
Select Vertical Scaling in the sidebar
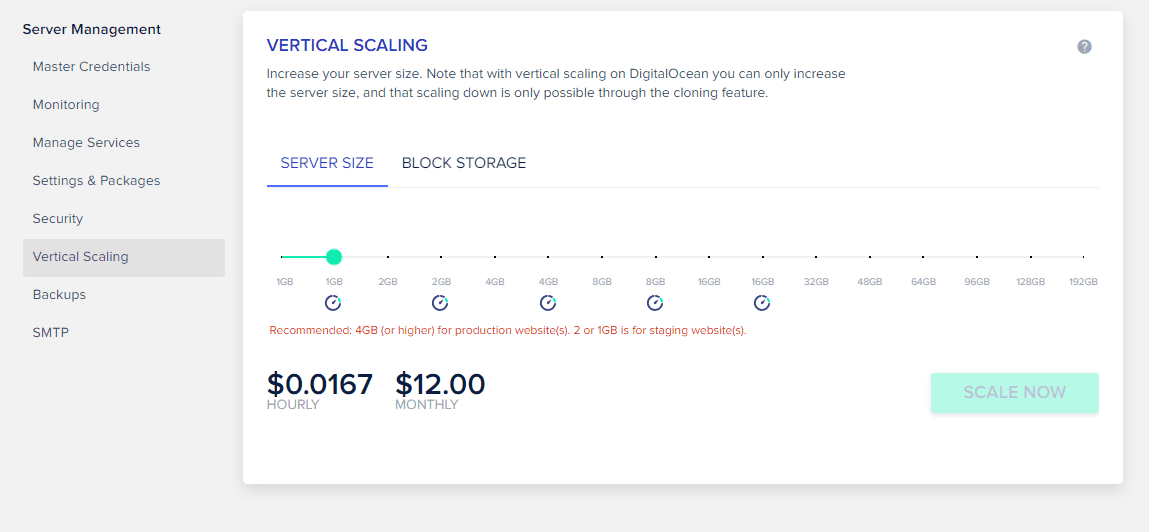point(80,257)
